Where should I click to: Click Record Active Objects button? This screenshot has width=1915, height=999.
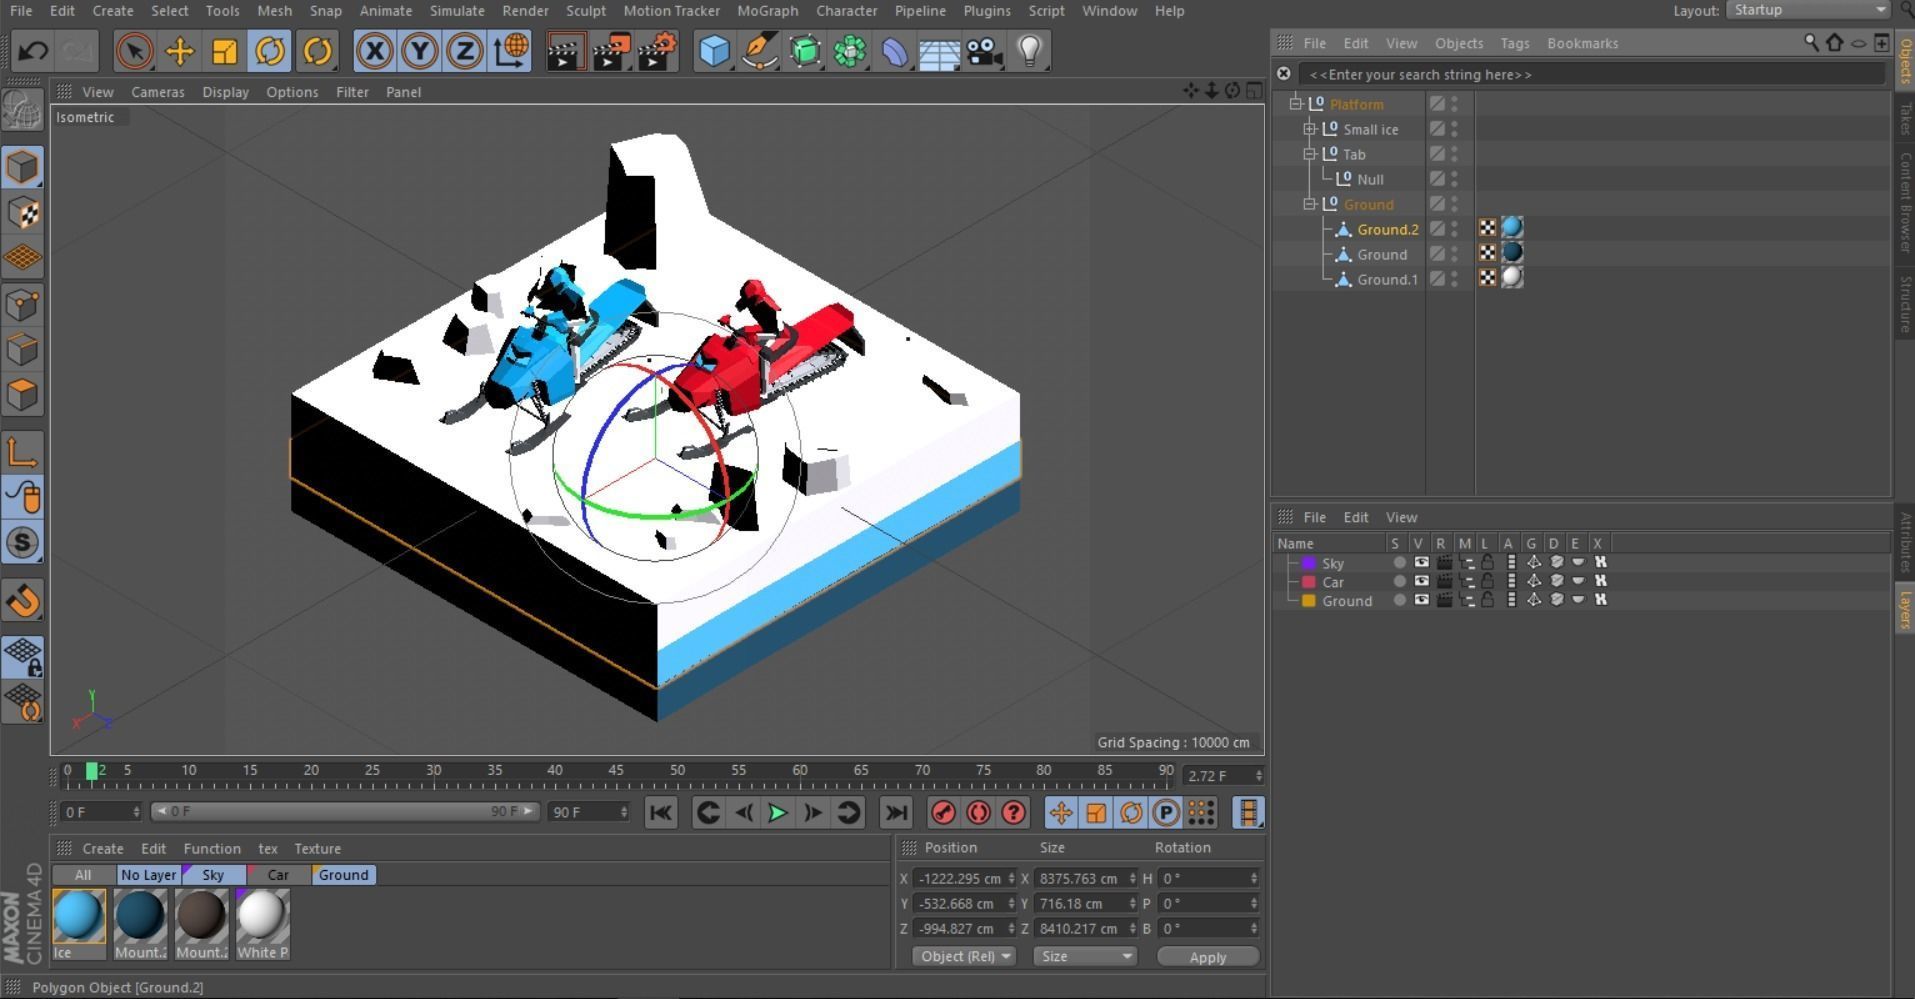pos(943,813)
